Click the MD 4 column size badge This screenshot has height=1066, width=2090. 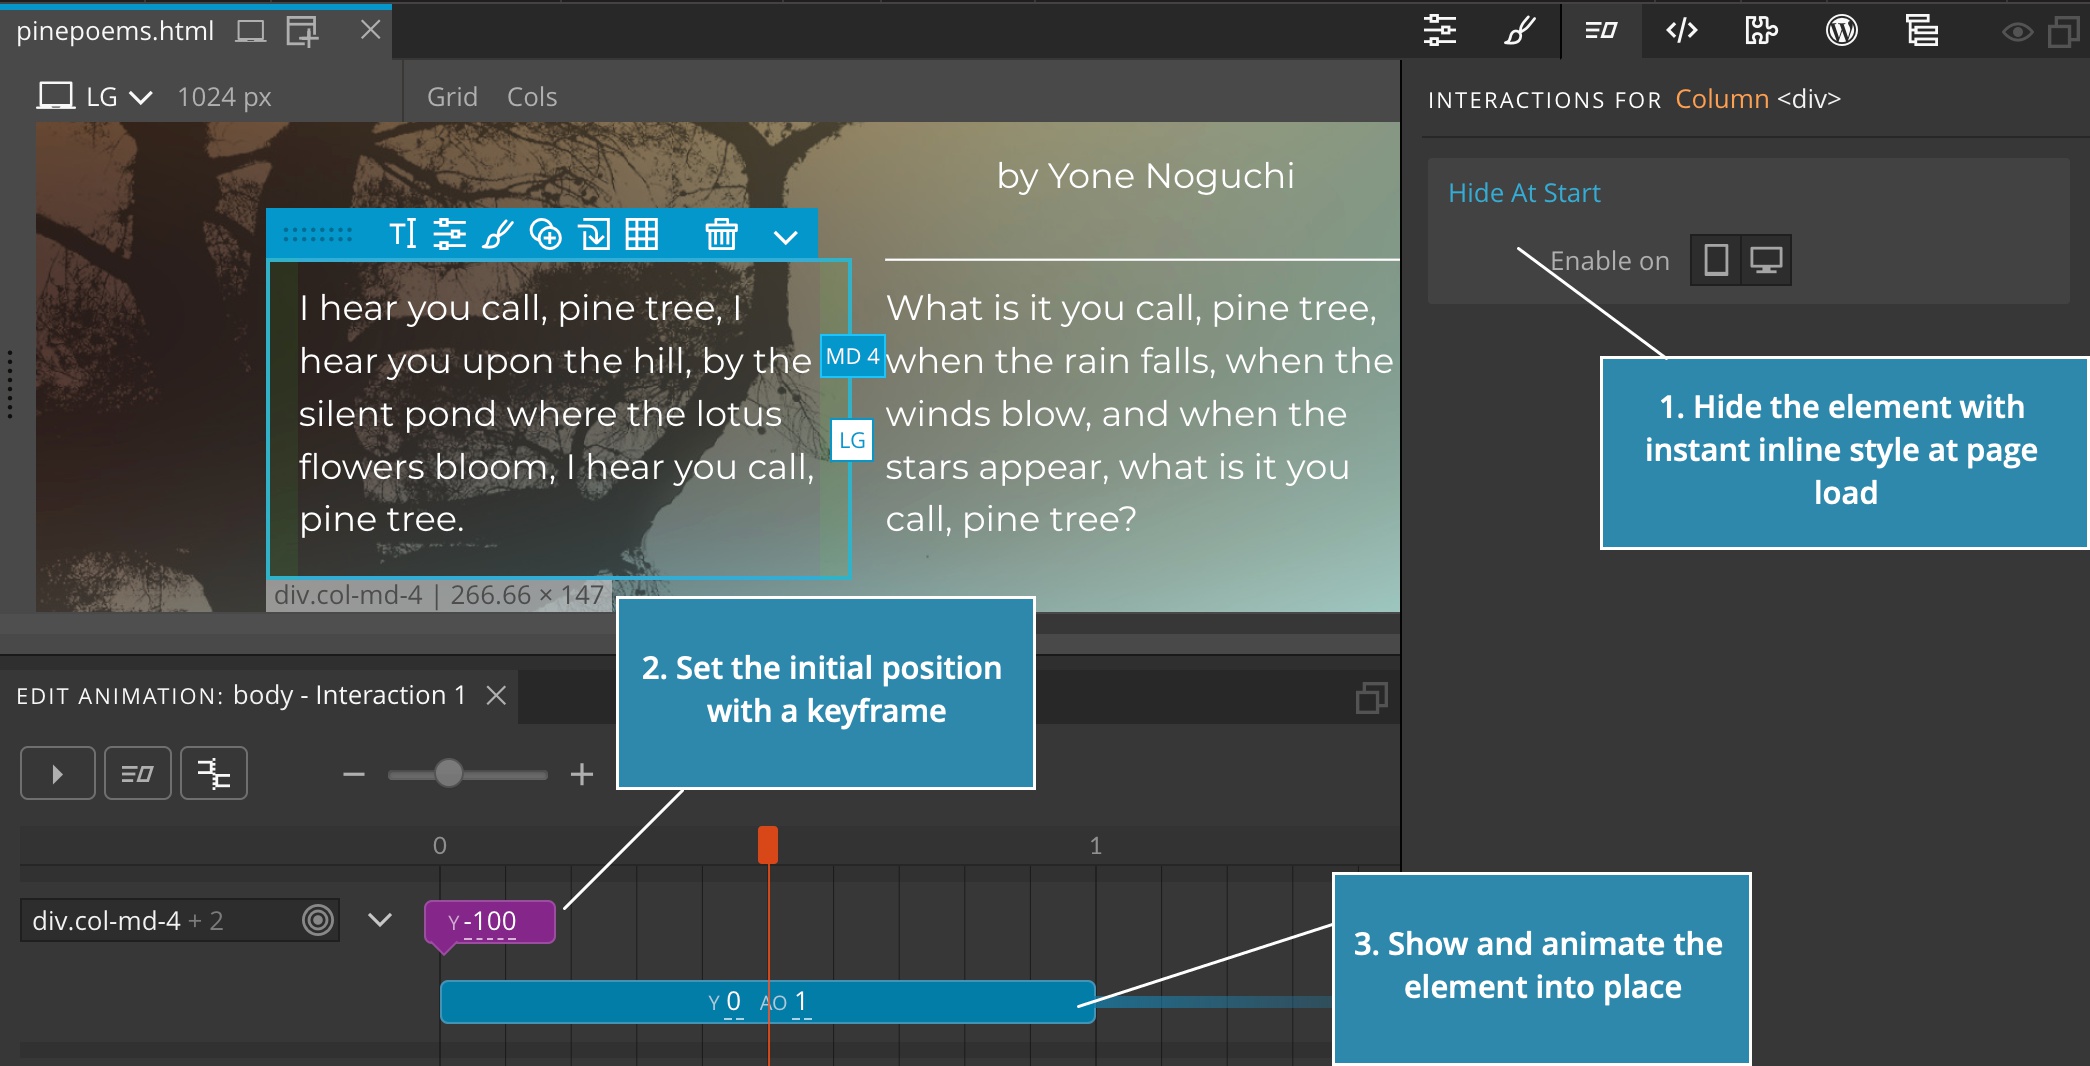pos(852,356)
